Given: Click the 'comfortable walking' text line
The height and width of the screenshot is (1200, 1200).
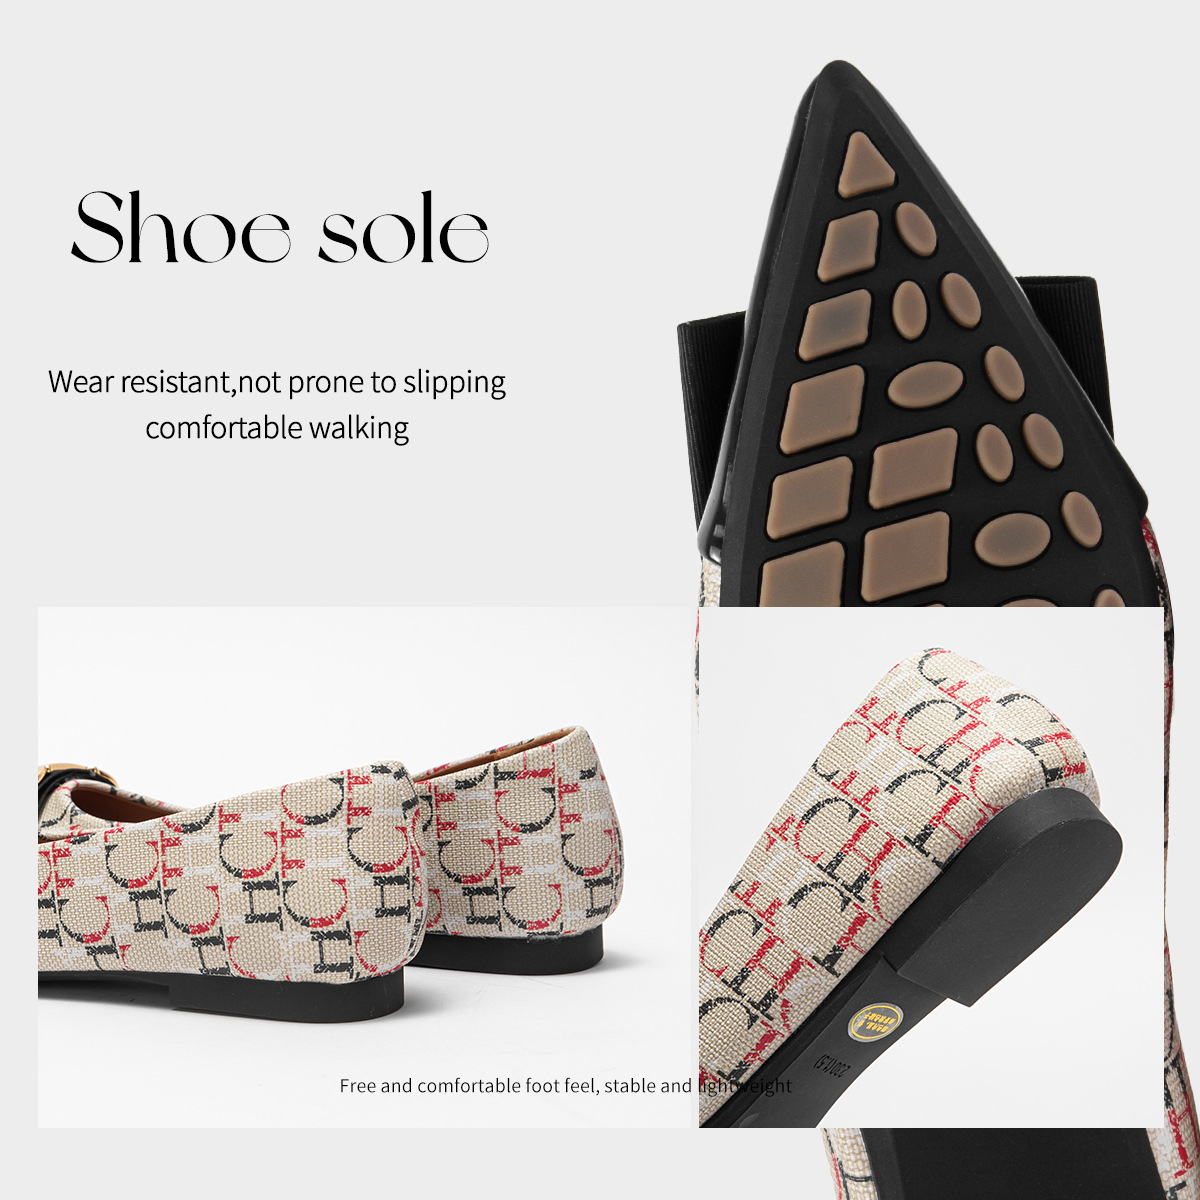Looking at the screenshot, I should 277,428.
